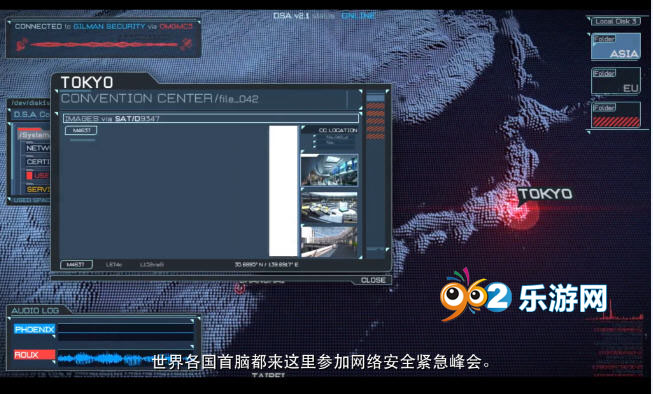Click the red target marker below the window
The width and height of the screenshot is (653, 394).
239,288
